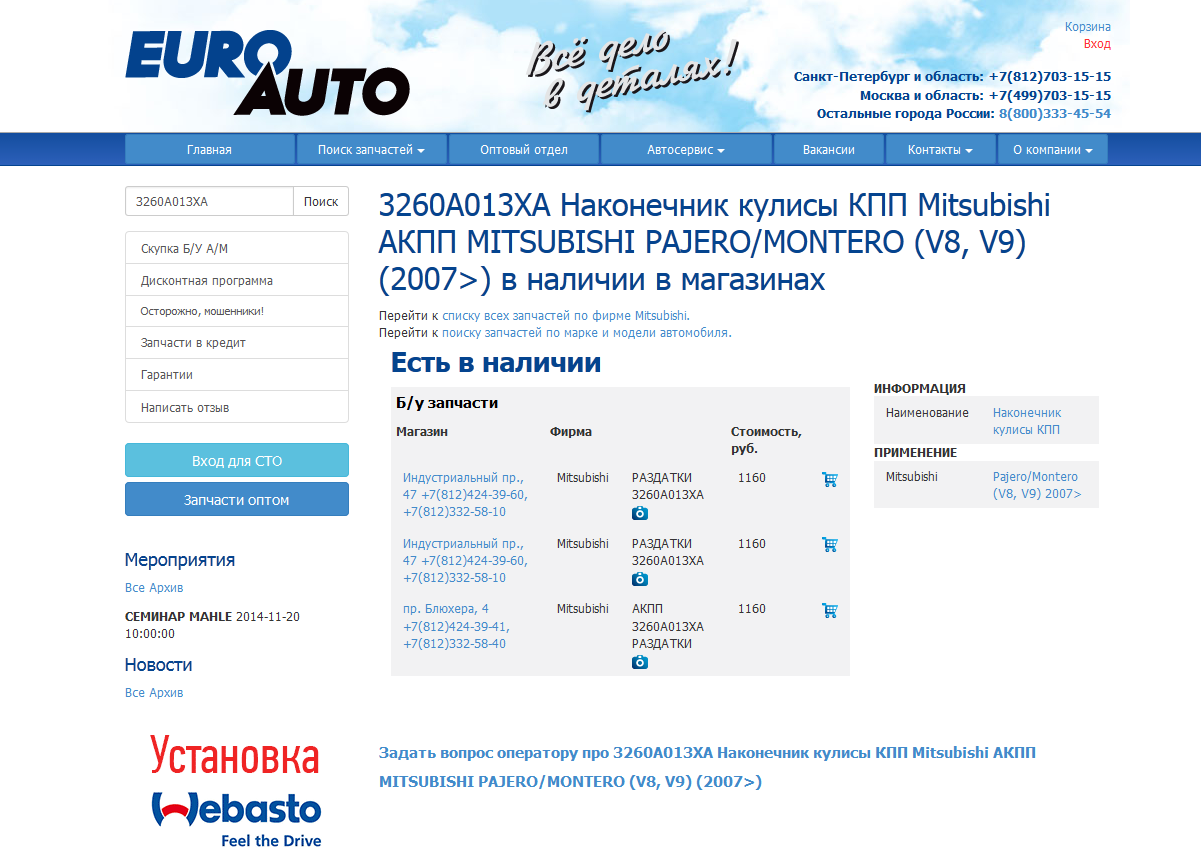Click the Фирма column header
This screenshot has height=859, width=1201.
click(571, 432)
